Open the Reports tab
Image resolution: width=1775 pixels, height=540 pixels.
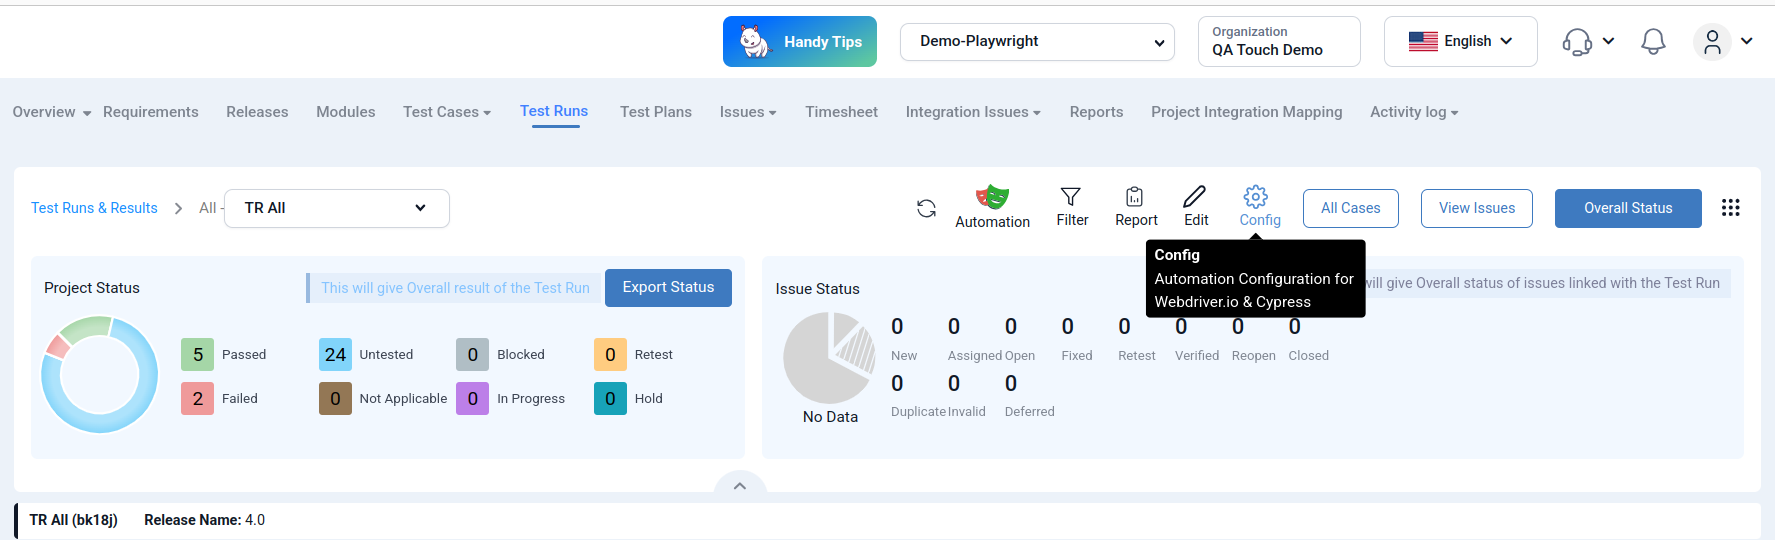tap(1096, 112)
